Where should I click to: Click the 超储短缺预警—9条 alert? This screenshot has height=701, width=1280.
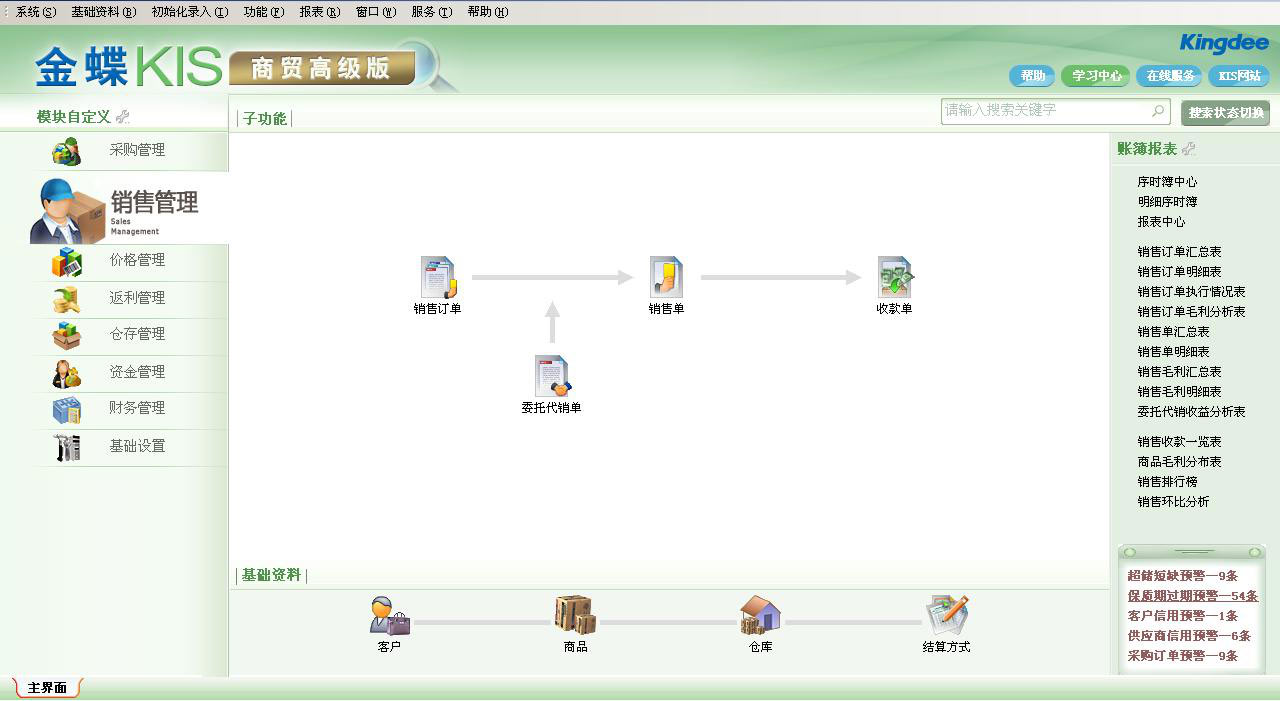[1182, 576]
